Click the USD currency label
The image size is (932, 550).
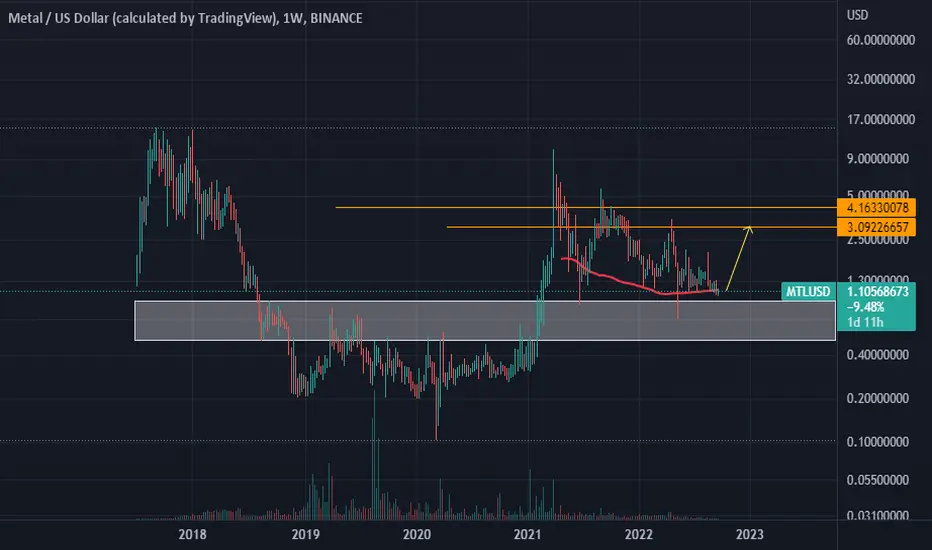pos(857,15)
